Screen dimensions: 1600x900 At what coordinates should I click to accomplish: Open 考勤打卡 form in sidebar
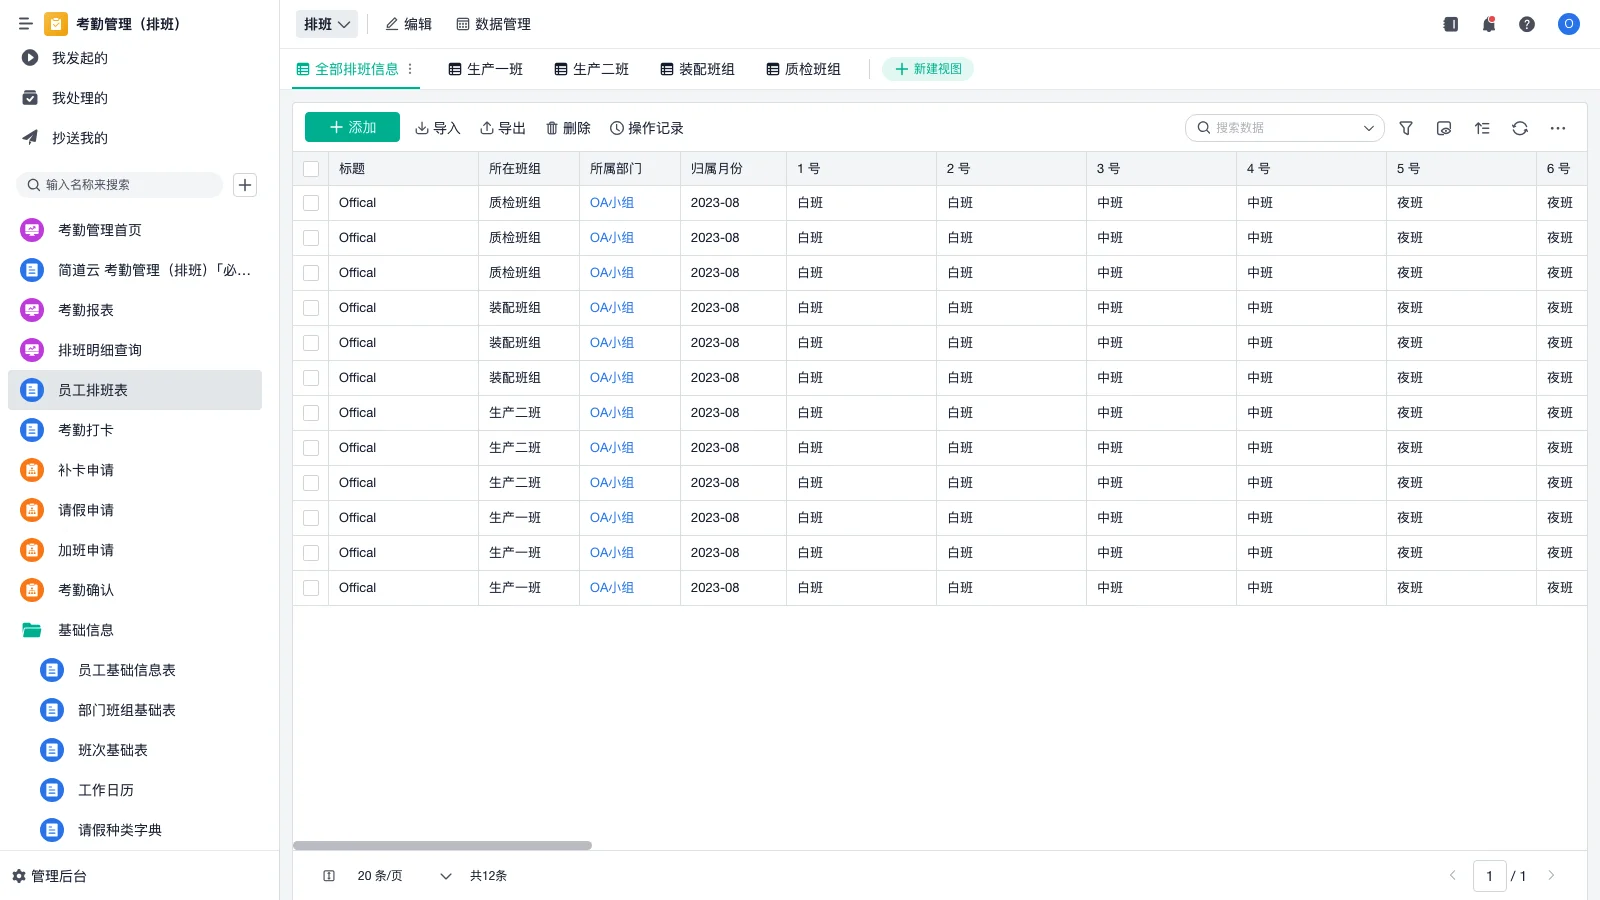(x=135, y=430)
